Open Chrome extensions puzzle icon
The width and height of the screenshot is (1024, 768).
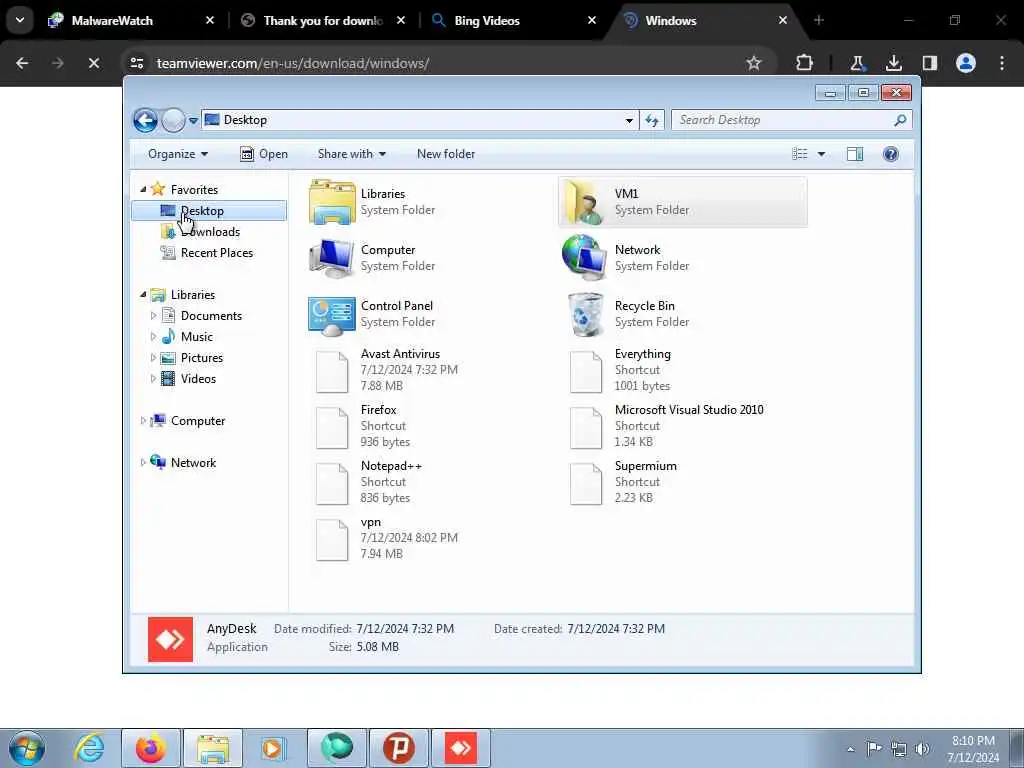point(805,63)
